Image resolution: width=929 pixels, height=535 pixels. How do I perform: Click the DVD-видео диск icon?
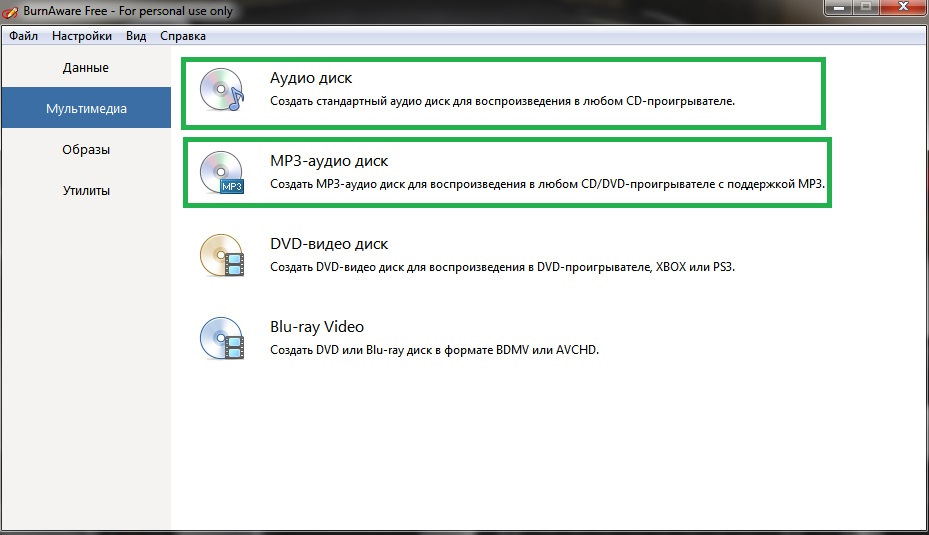click(x=222, y=255)
